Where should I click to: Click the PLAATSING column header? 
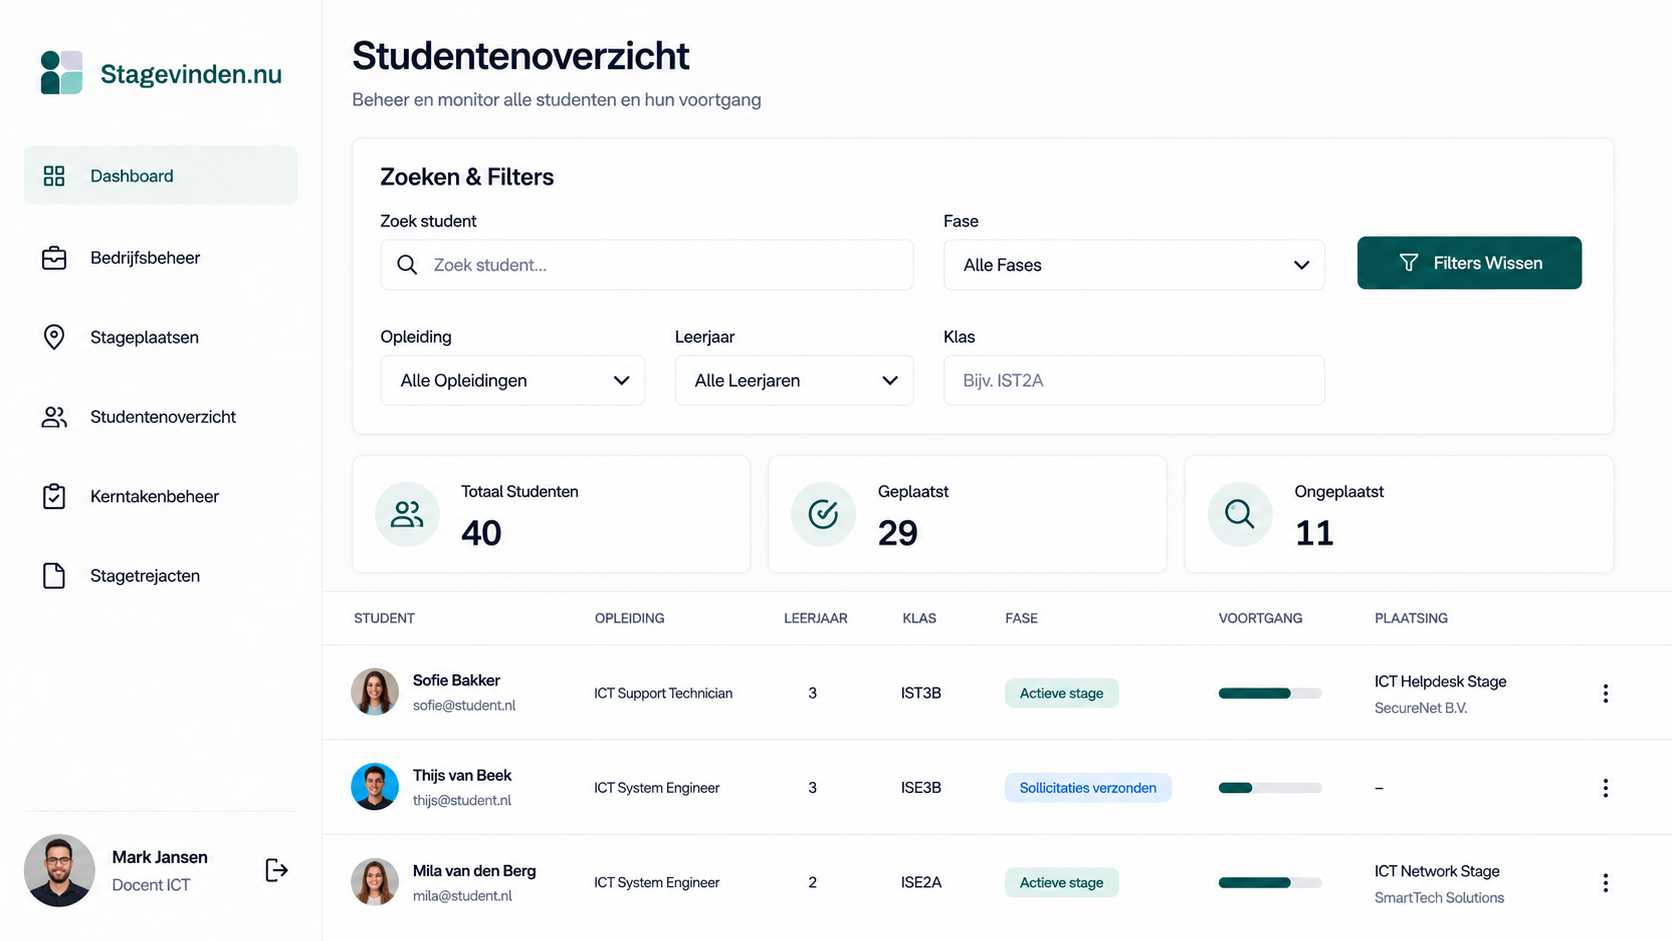click(1411, 618)
